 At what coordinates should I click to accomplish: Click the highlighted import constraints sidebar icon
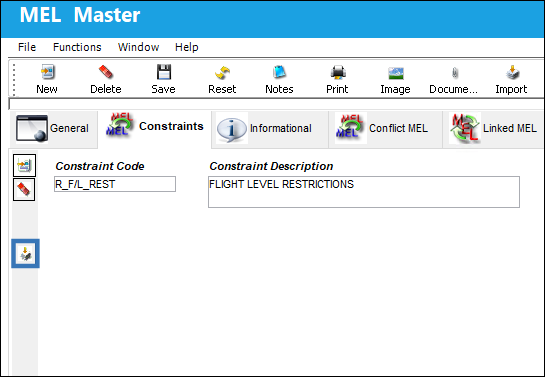pyautogui.click(x=25, y=254)
